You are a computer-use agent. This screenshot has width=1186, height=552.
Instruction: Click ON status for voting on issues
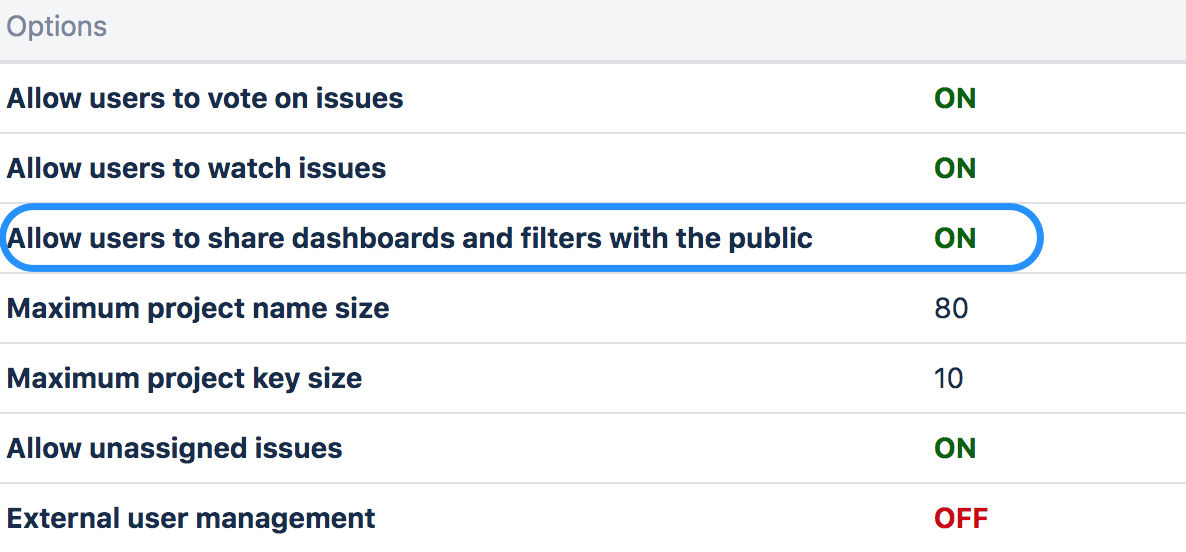[955, 98]
